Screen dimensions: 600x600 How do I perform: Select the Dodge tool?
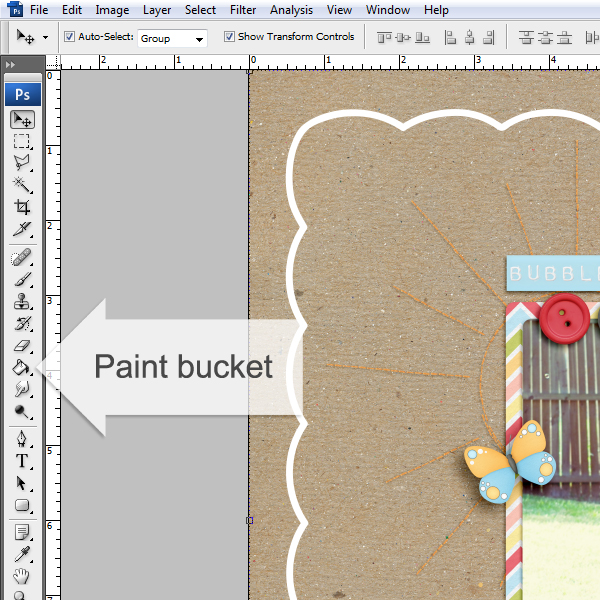pos(22,412)
